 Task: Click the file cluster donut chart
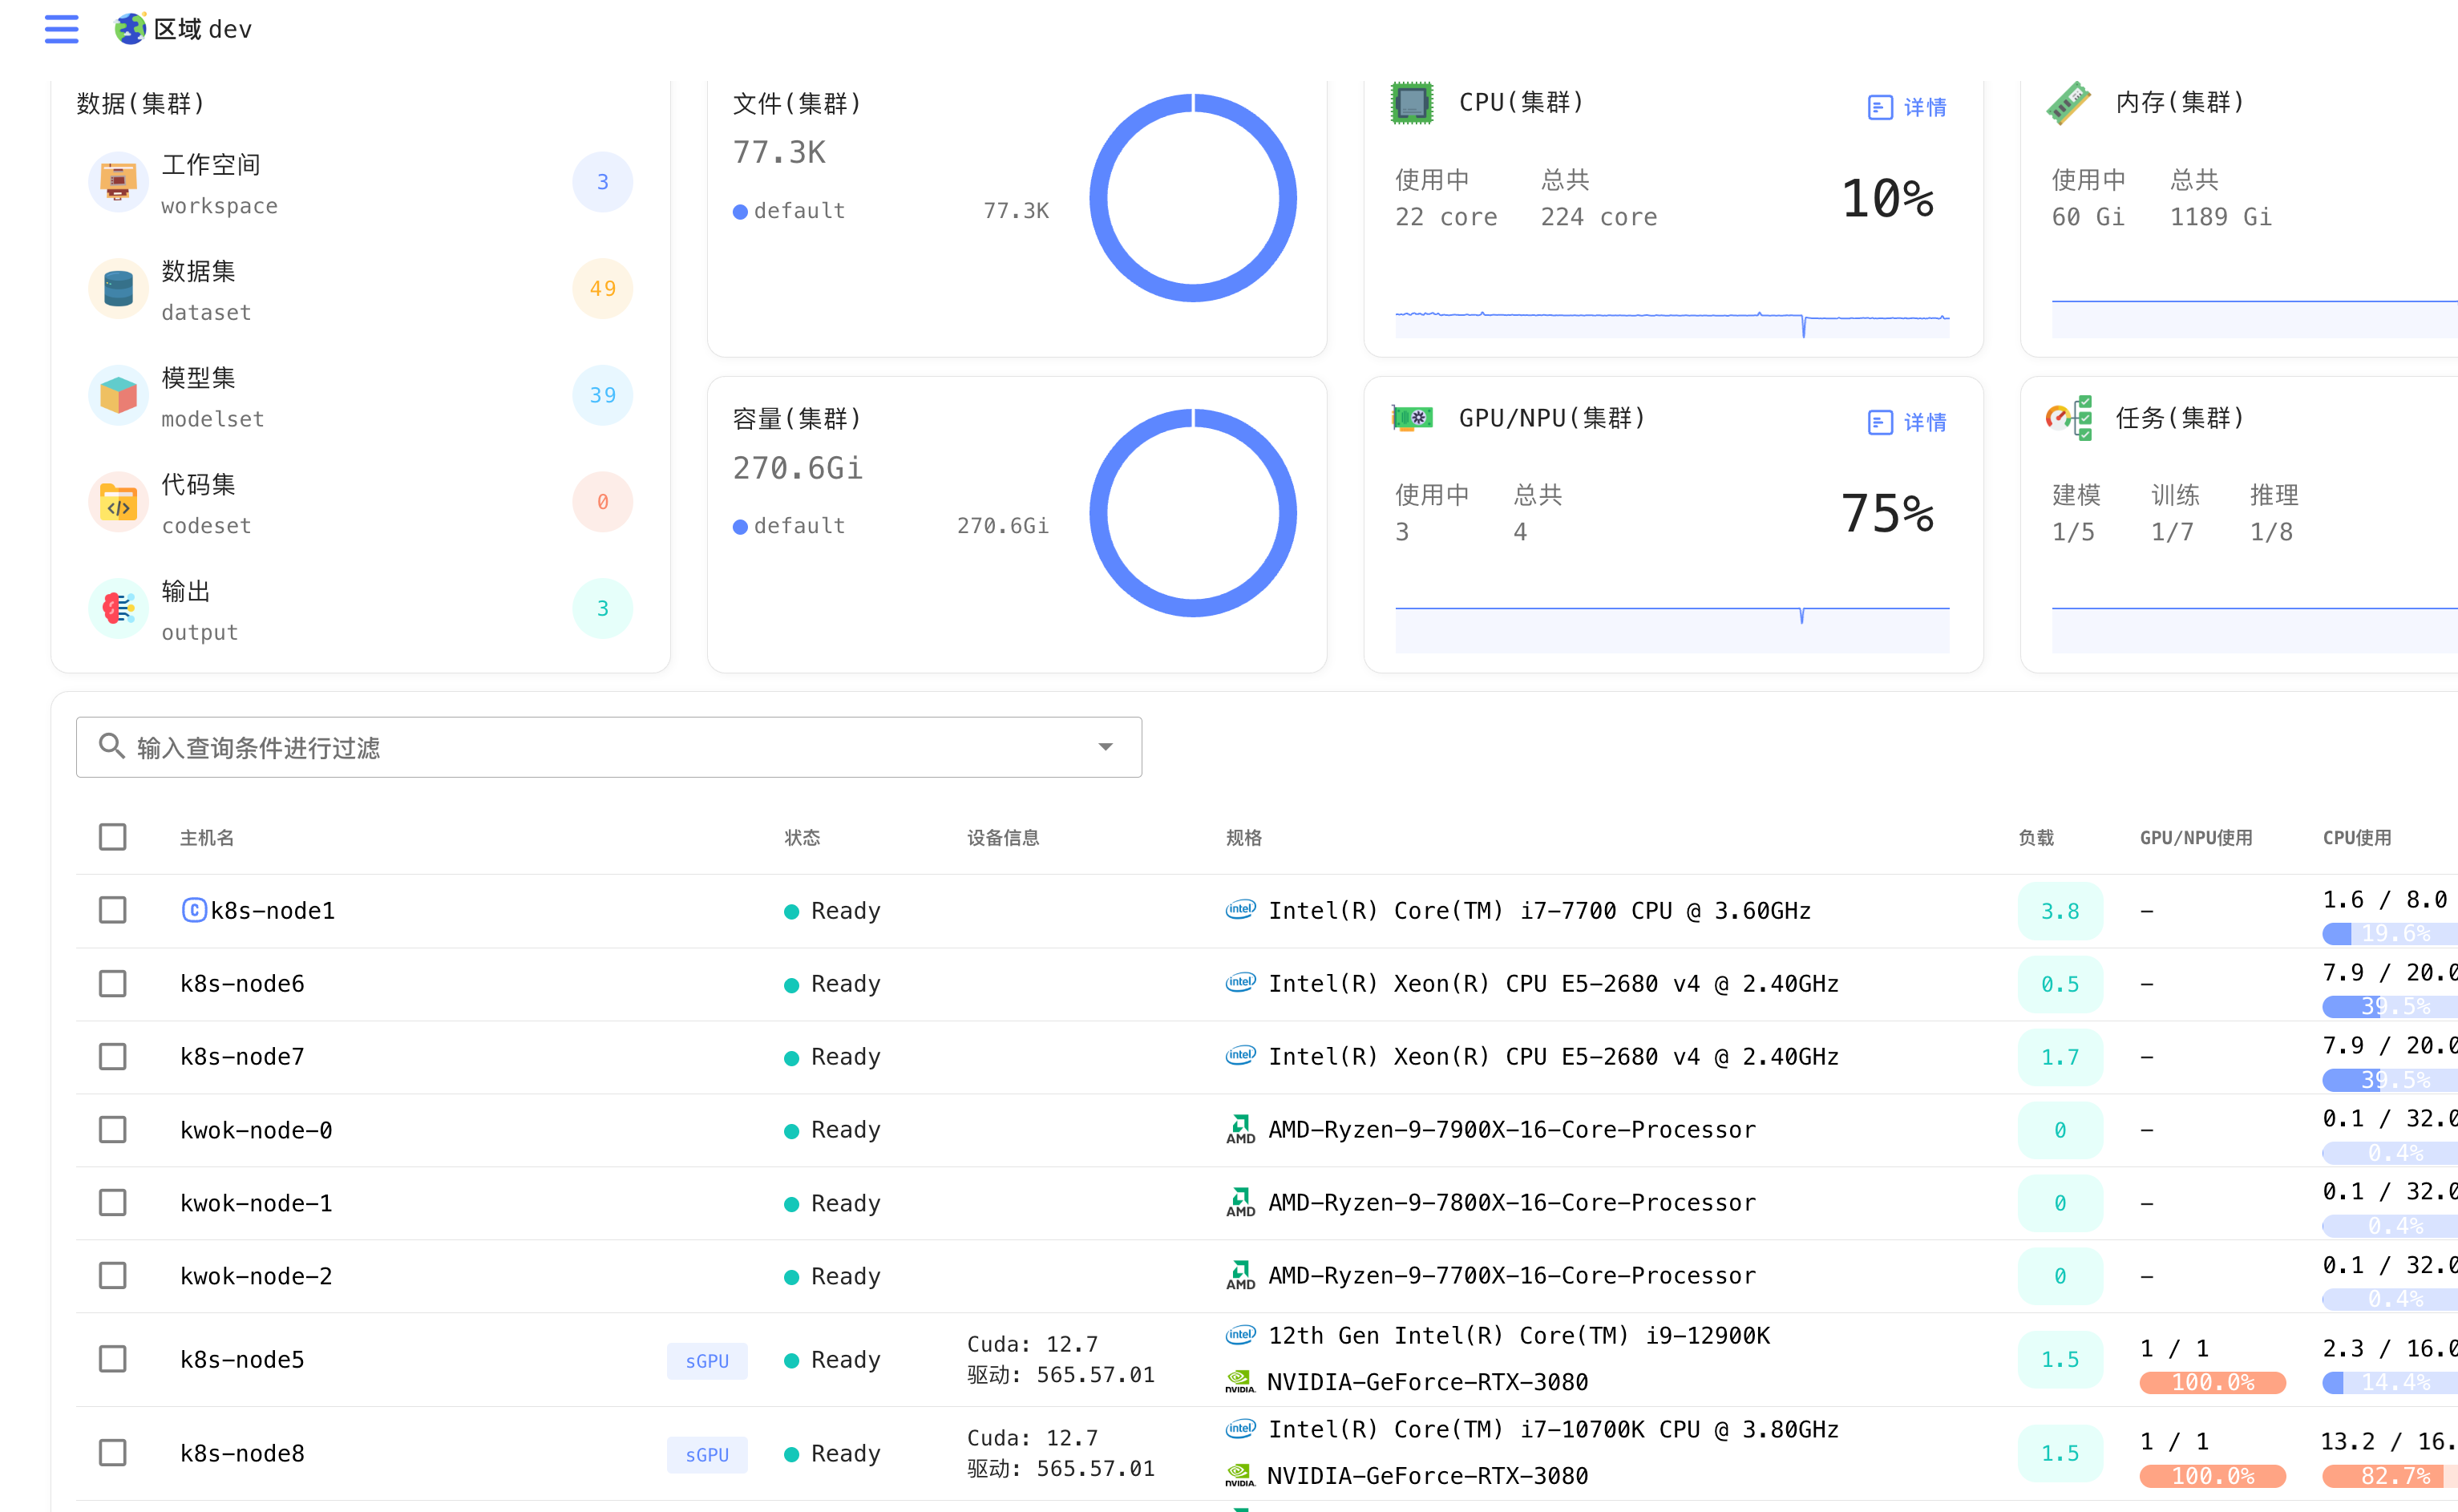(x=1193, y=198)
